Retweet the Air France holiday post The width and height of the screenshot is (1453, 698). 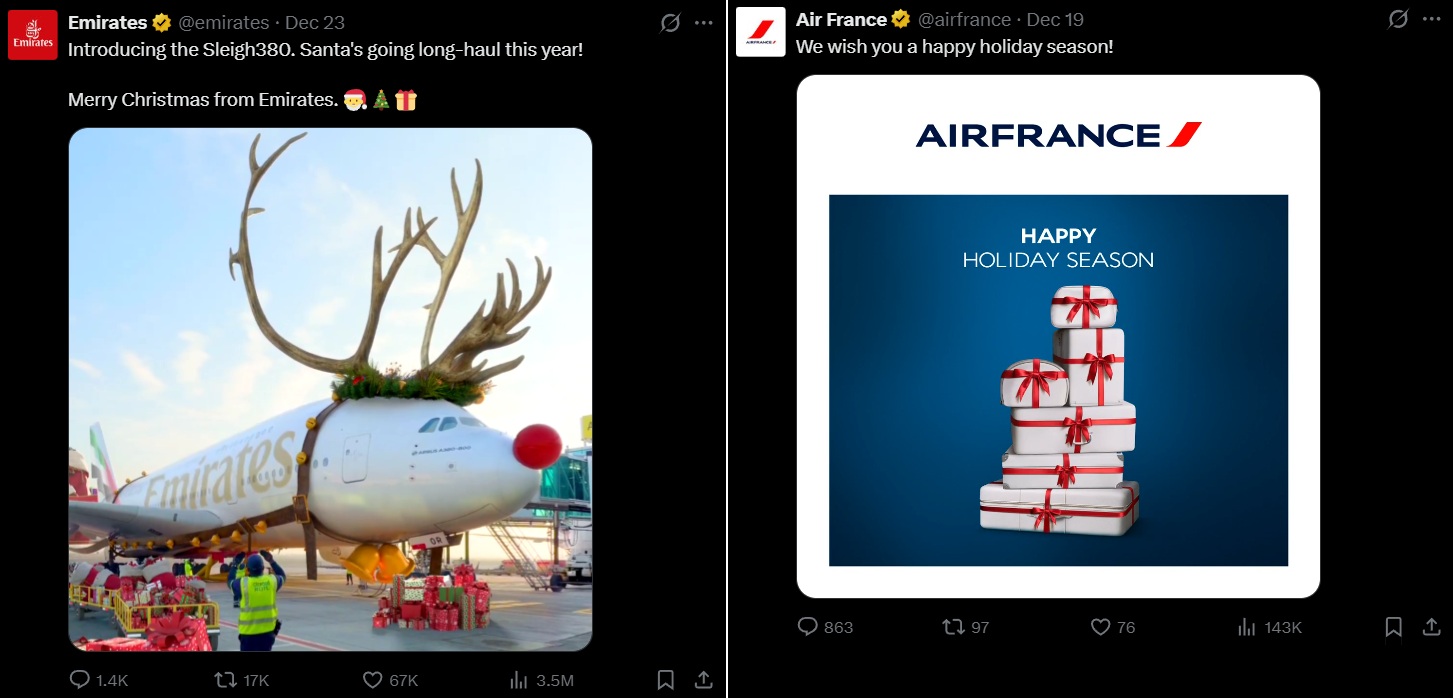pyautogui.click(x=954, y=627)
